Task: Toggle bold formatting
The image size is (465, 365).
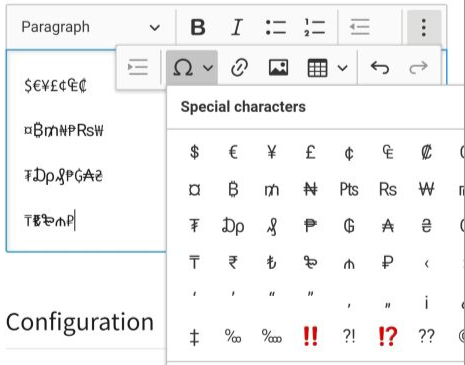Action: coord(198,27)
